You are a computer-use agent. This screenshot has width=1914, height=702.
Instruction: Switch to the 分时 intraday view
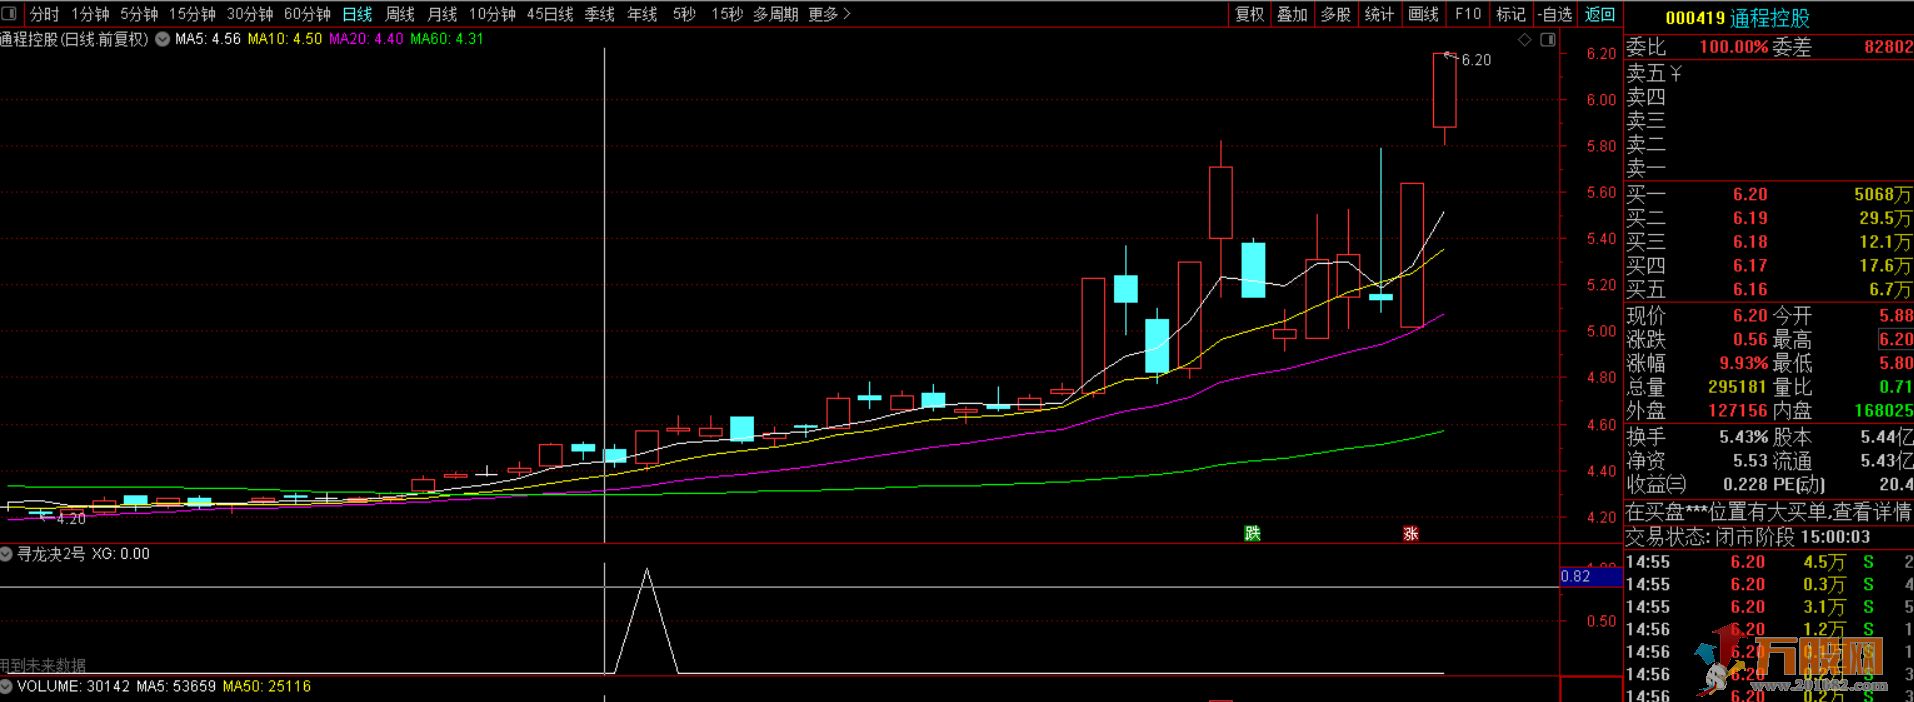click(x=45, y=14)
